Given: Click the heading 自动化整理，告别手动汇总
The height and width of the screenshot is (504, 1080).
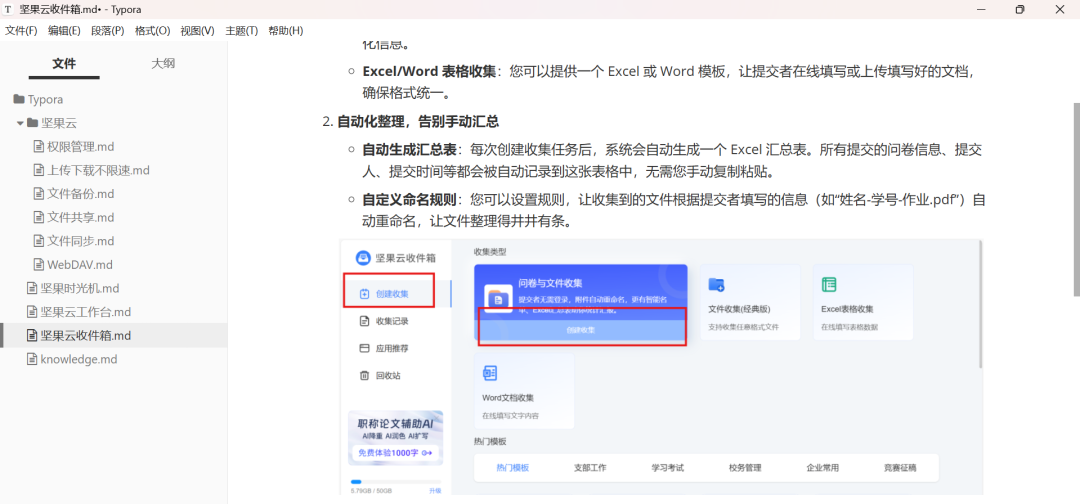Looking at the screenshot, I should [417, 122].
